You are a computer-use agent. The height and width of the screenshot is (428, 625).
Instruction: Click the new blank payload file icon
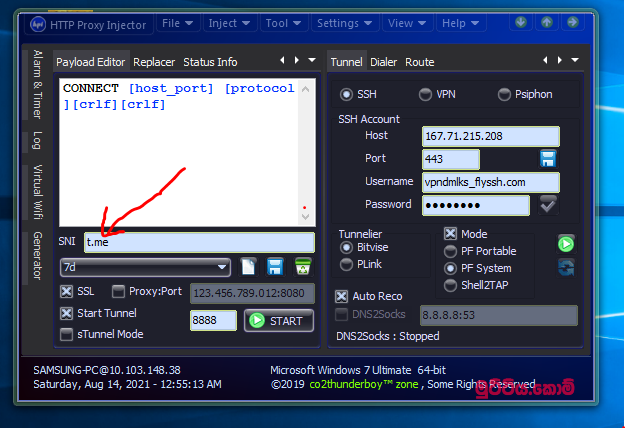pyautogui.click(x=248, y=267)
